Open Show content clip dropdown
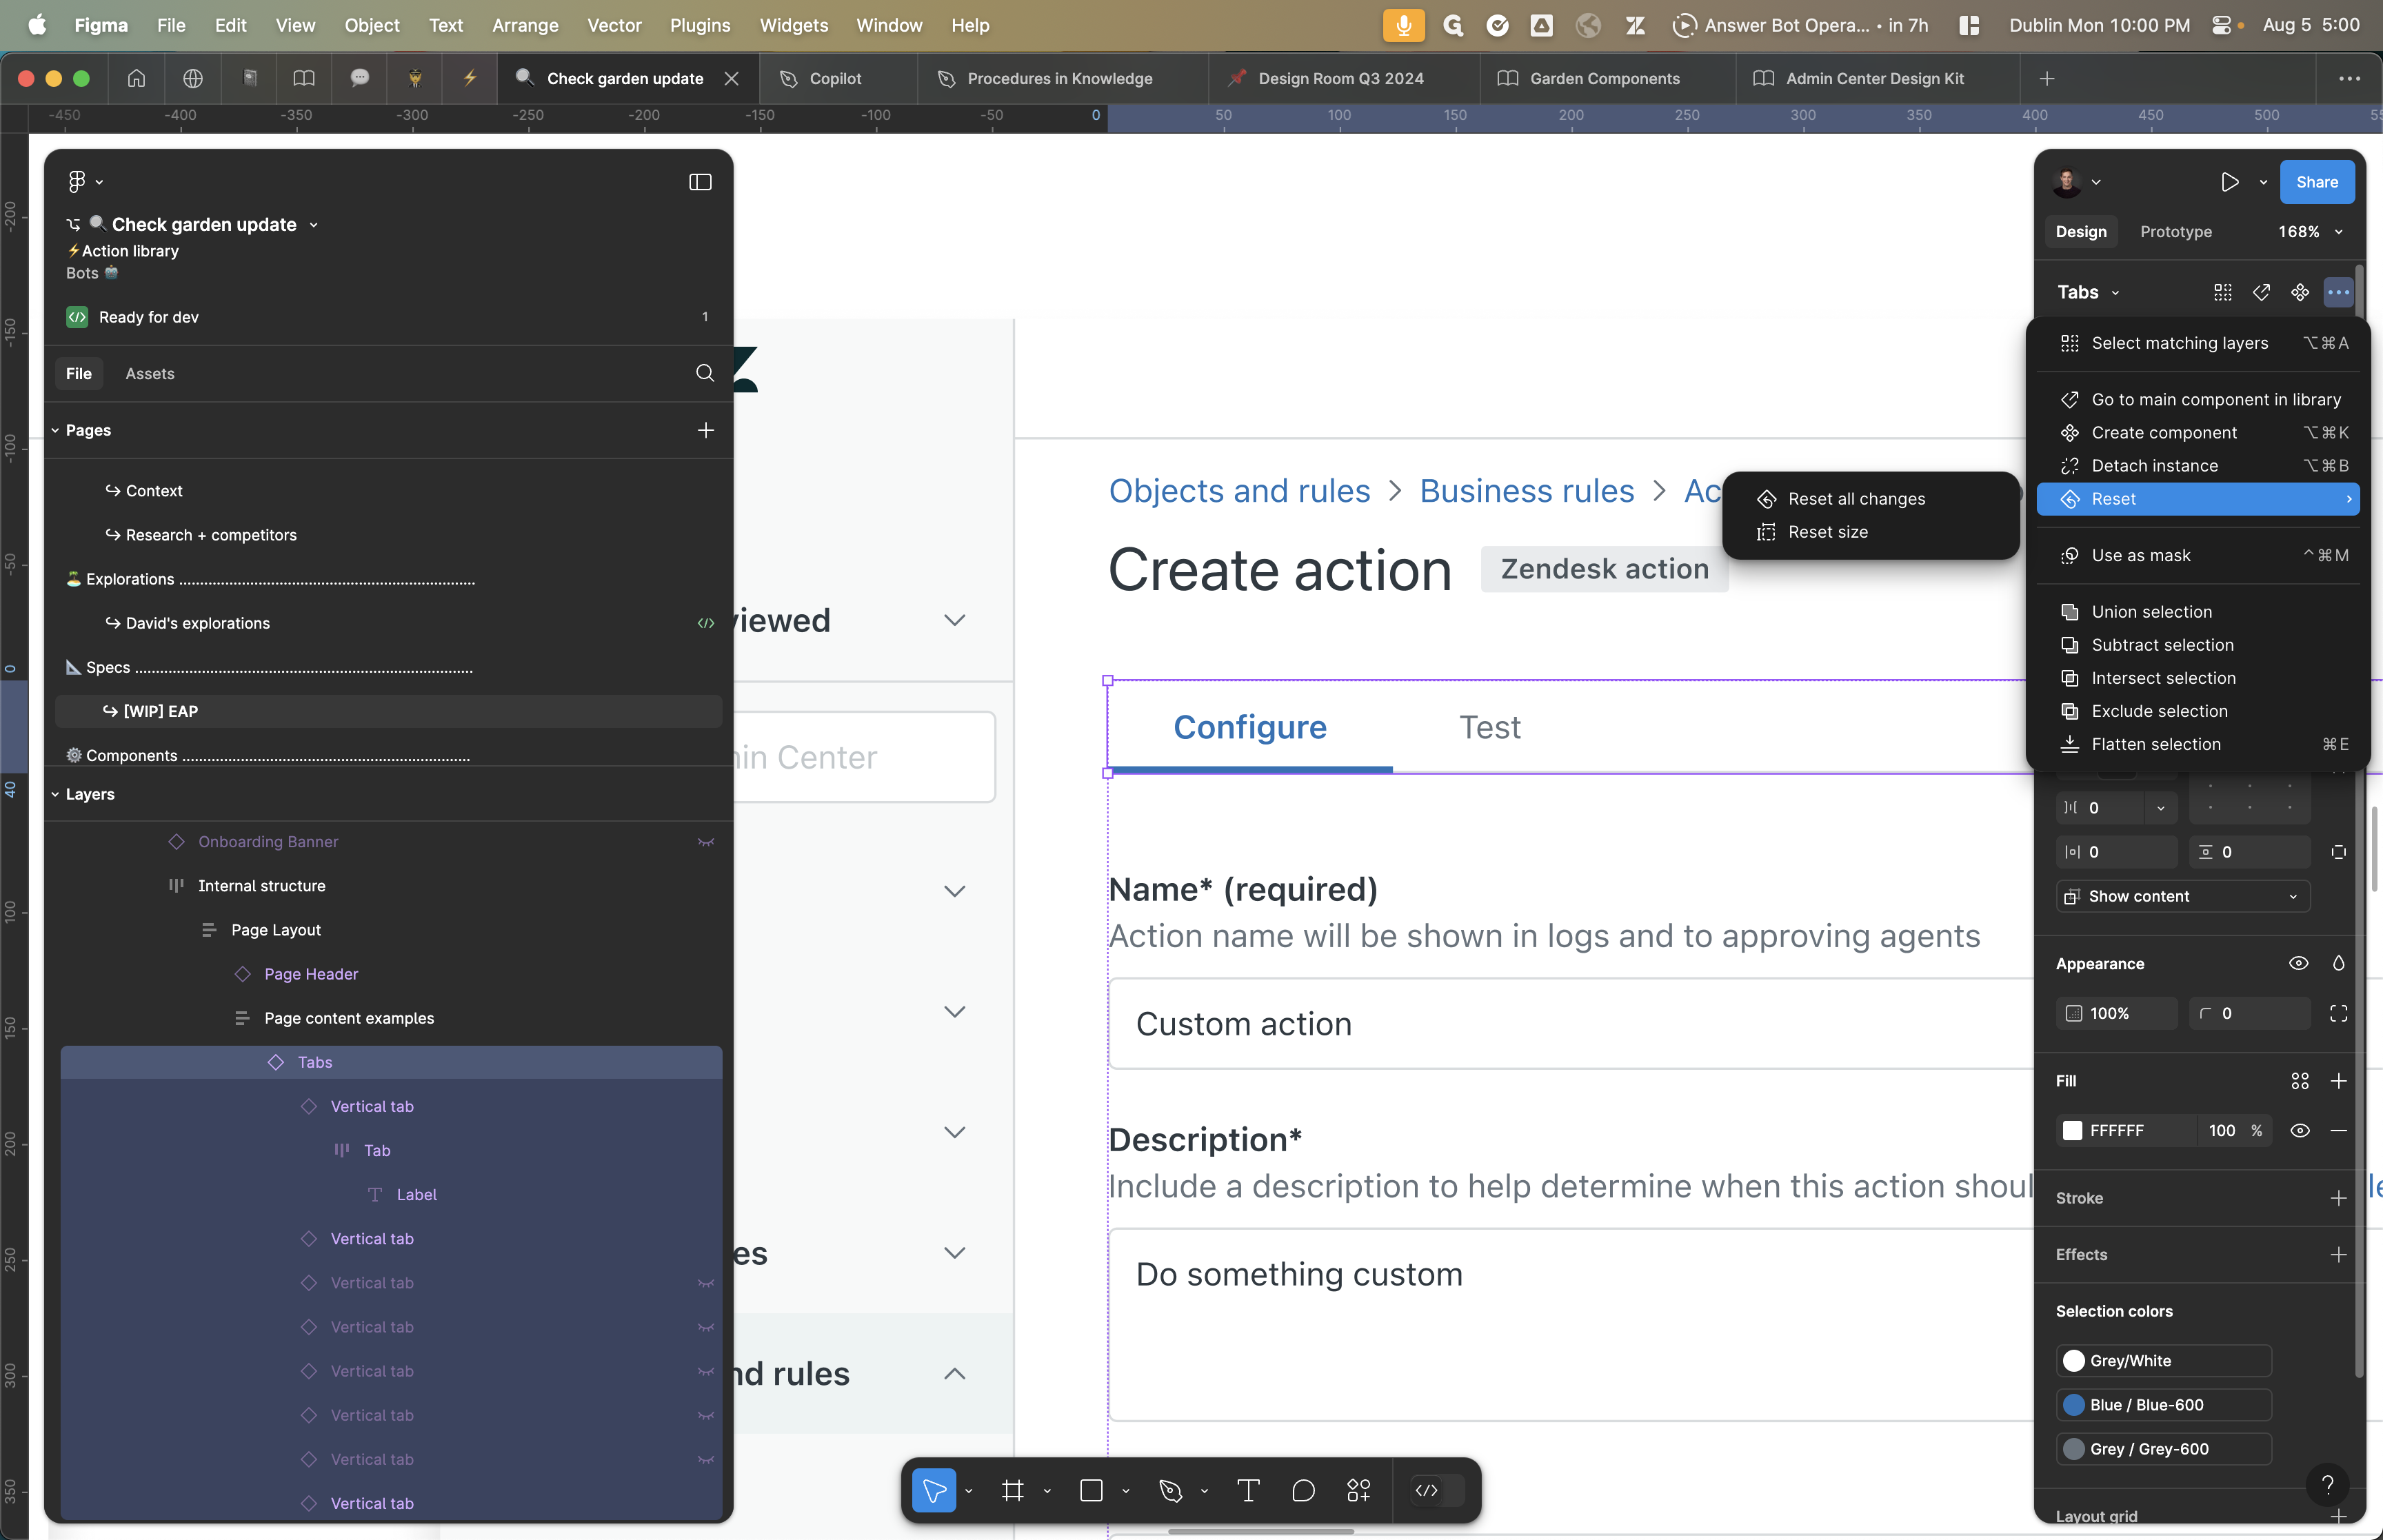Viewport: 2383px width, 1540px height. point(2183,896)
